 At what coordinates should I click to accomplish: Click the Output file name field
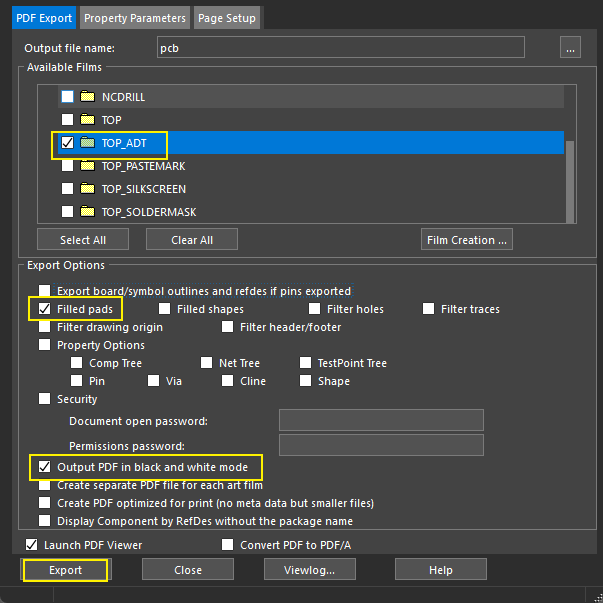point(340,47)
